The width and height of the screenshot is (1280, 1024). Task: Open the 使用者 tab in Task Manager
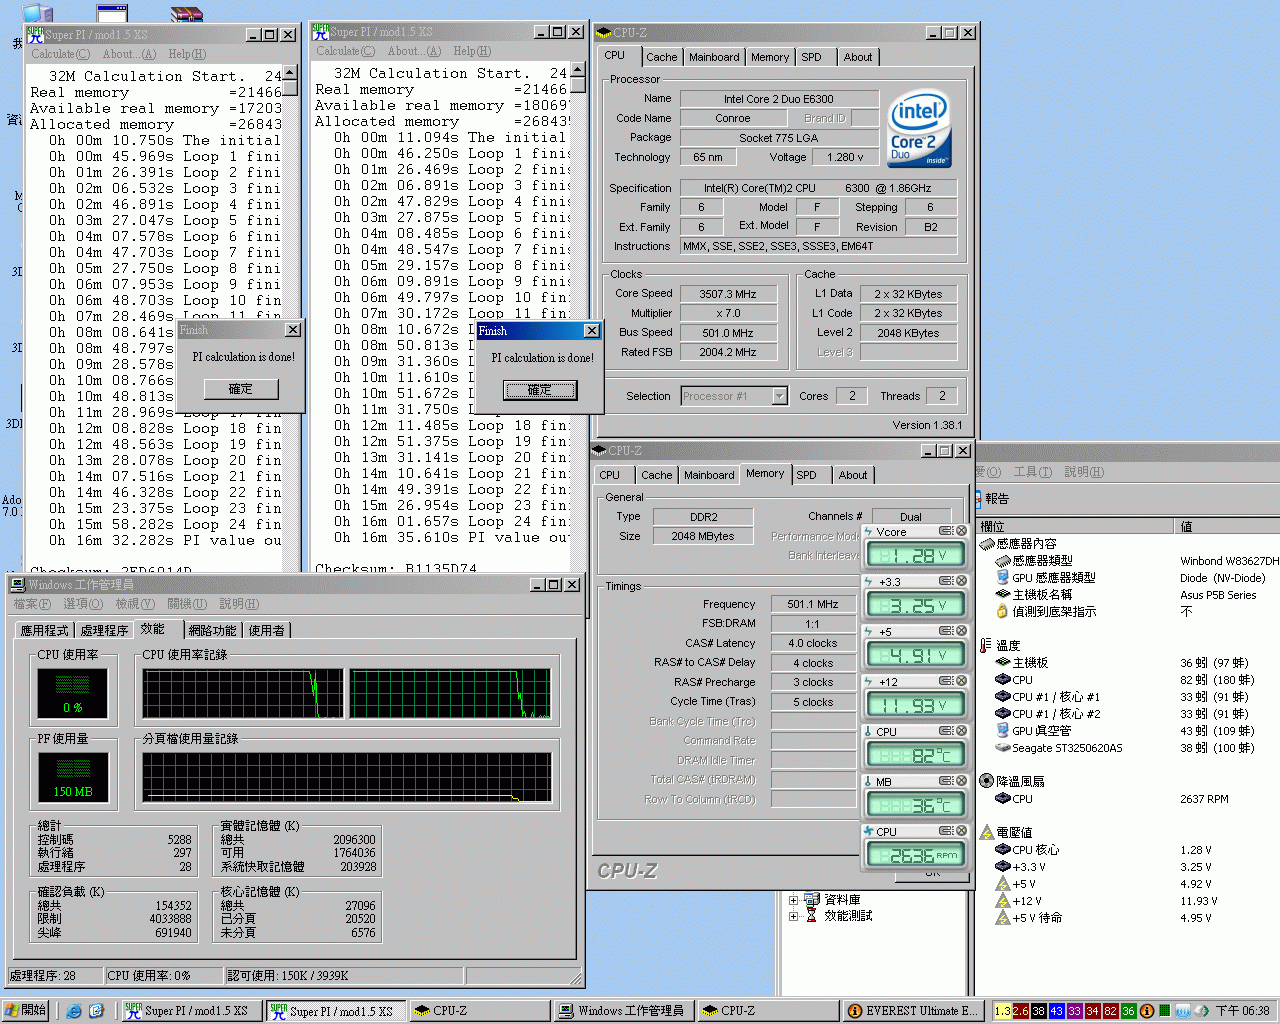pyautogui.click(x=267, y=630)
